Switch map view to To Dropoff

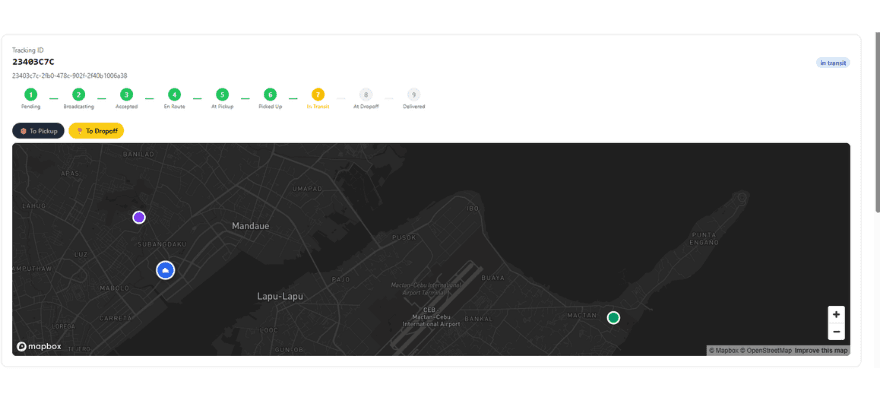point(96,131)
